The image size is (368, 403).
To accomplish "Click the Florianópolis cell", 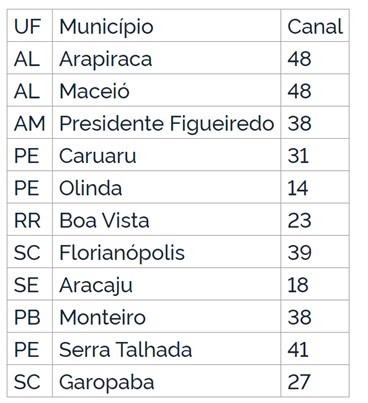I will point(166,252).
